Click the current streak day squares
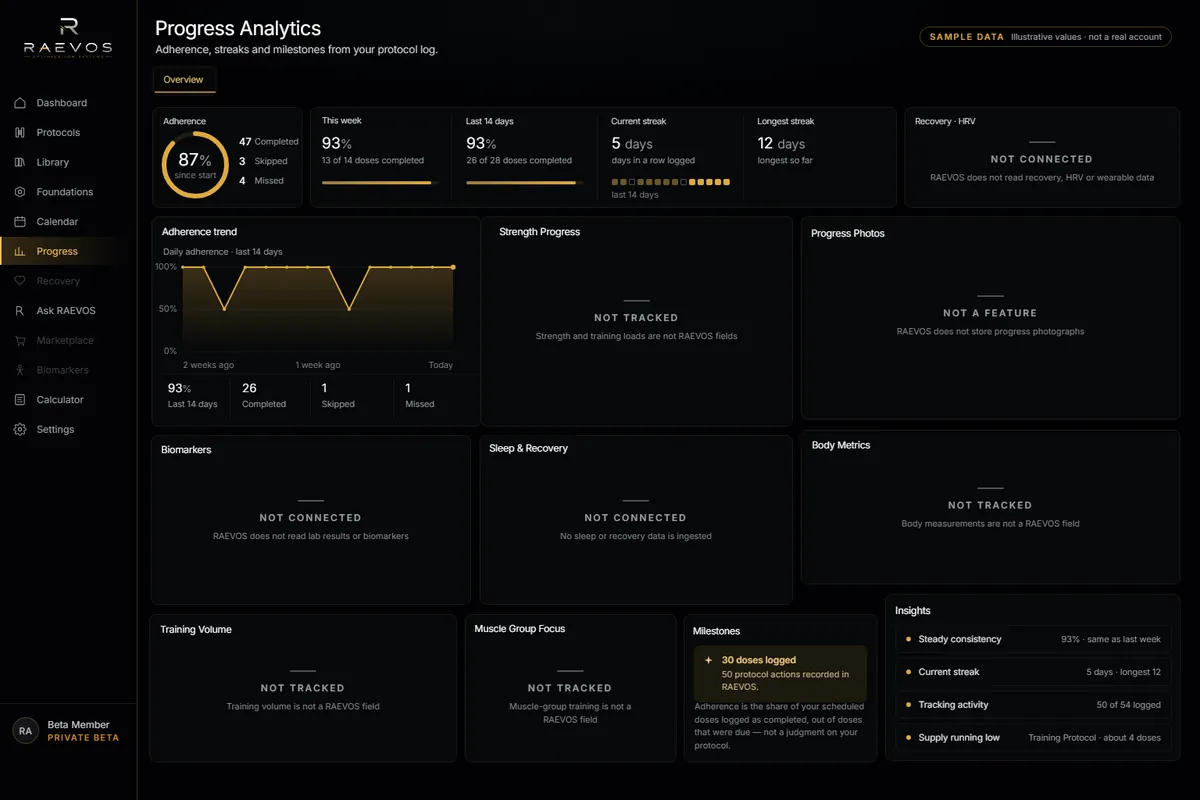 pos(671,182)
